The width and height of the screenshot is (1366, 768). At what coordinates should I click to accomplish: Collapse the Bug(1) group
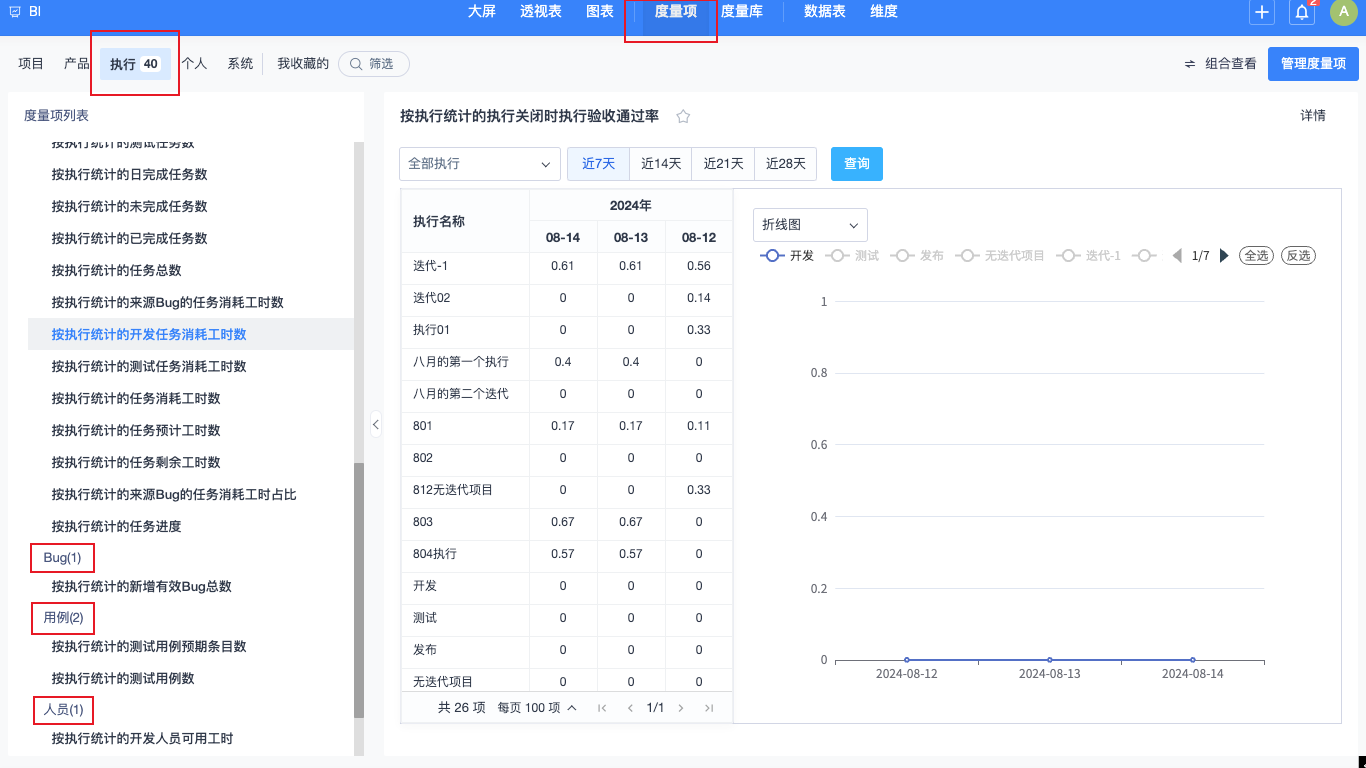pos(62,557)
